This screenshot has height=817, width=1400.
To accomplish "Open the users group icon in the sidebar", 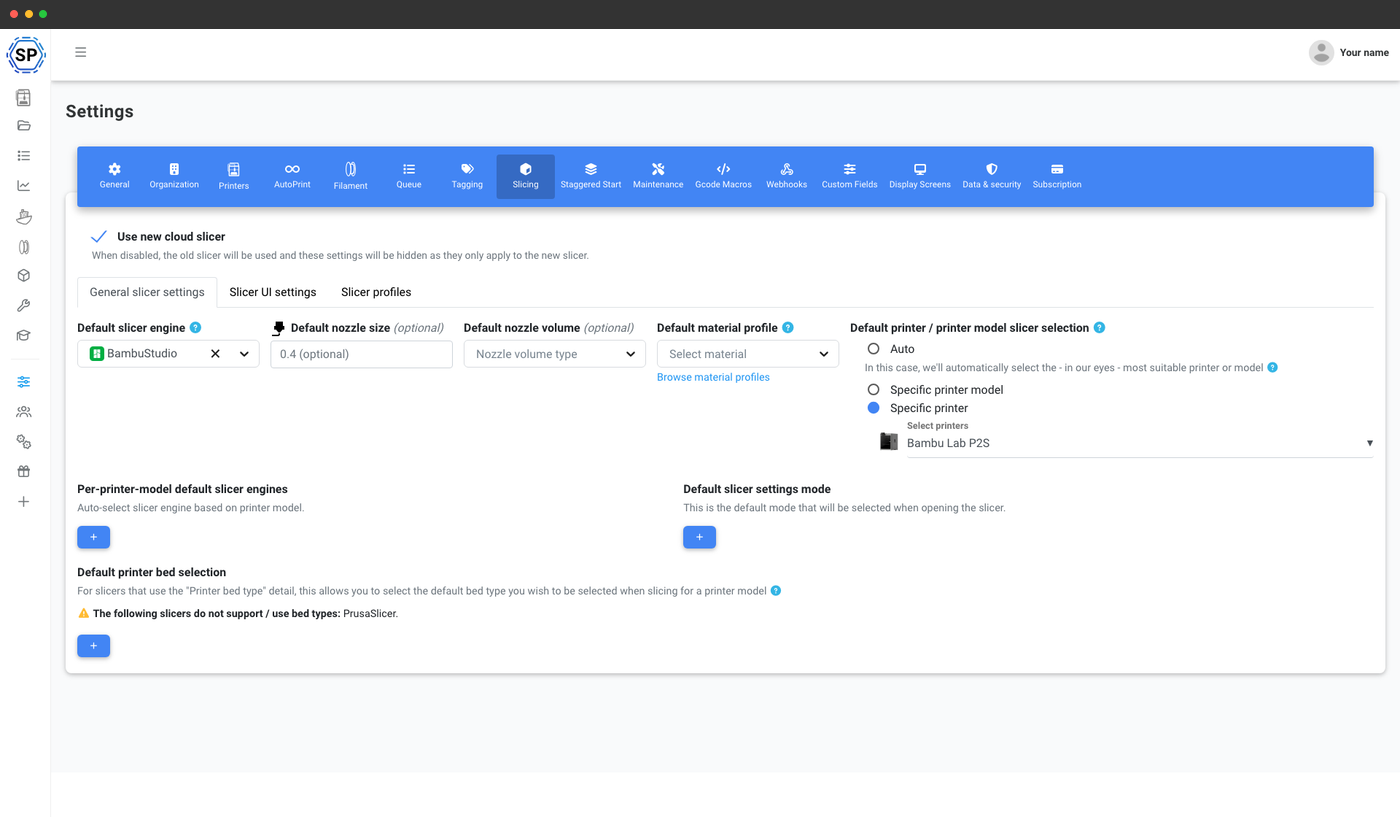I will (x=23, y=412).
